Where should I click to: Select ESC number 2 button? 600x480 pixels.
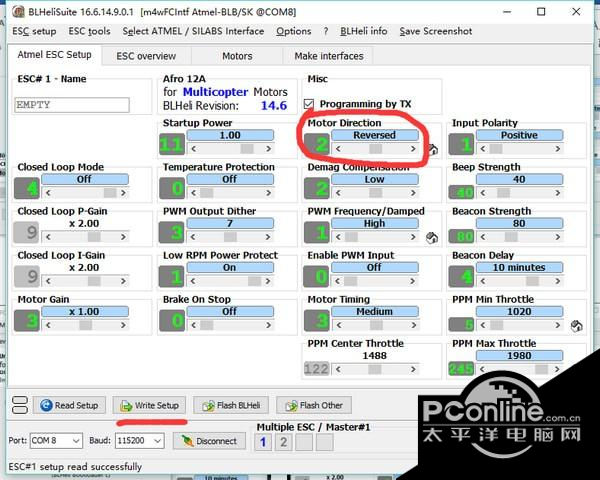[x=284, y=442]
